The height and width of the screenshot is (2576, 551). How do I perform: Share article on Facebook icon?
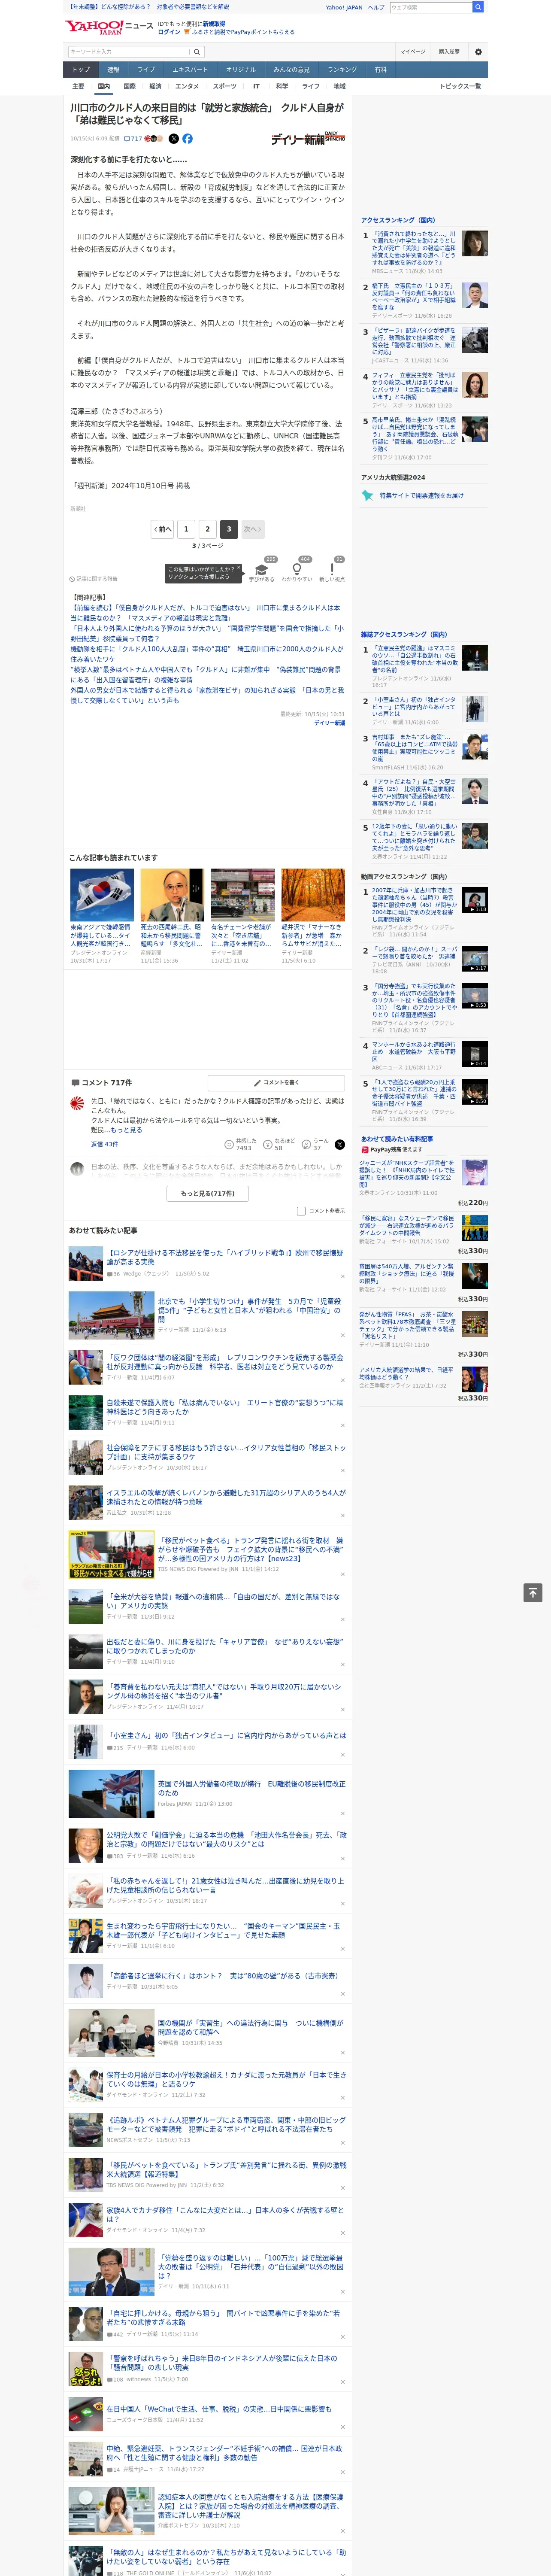pos(187,139)
